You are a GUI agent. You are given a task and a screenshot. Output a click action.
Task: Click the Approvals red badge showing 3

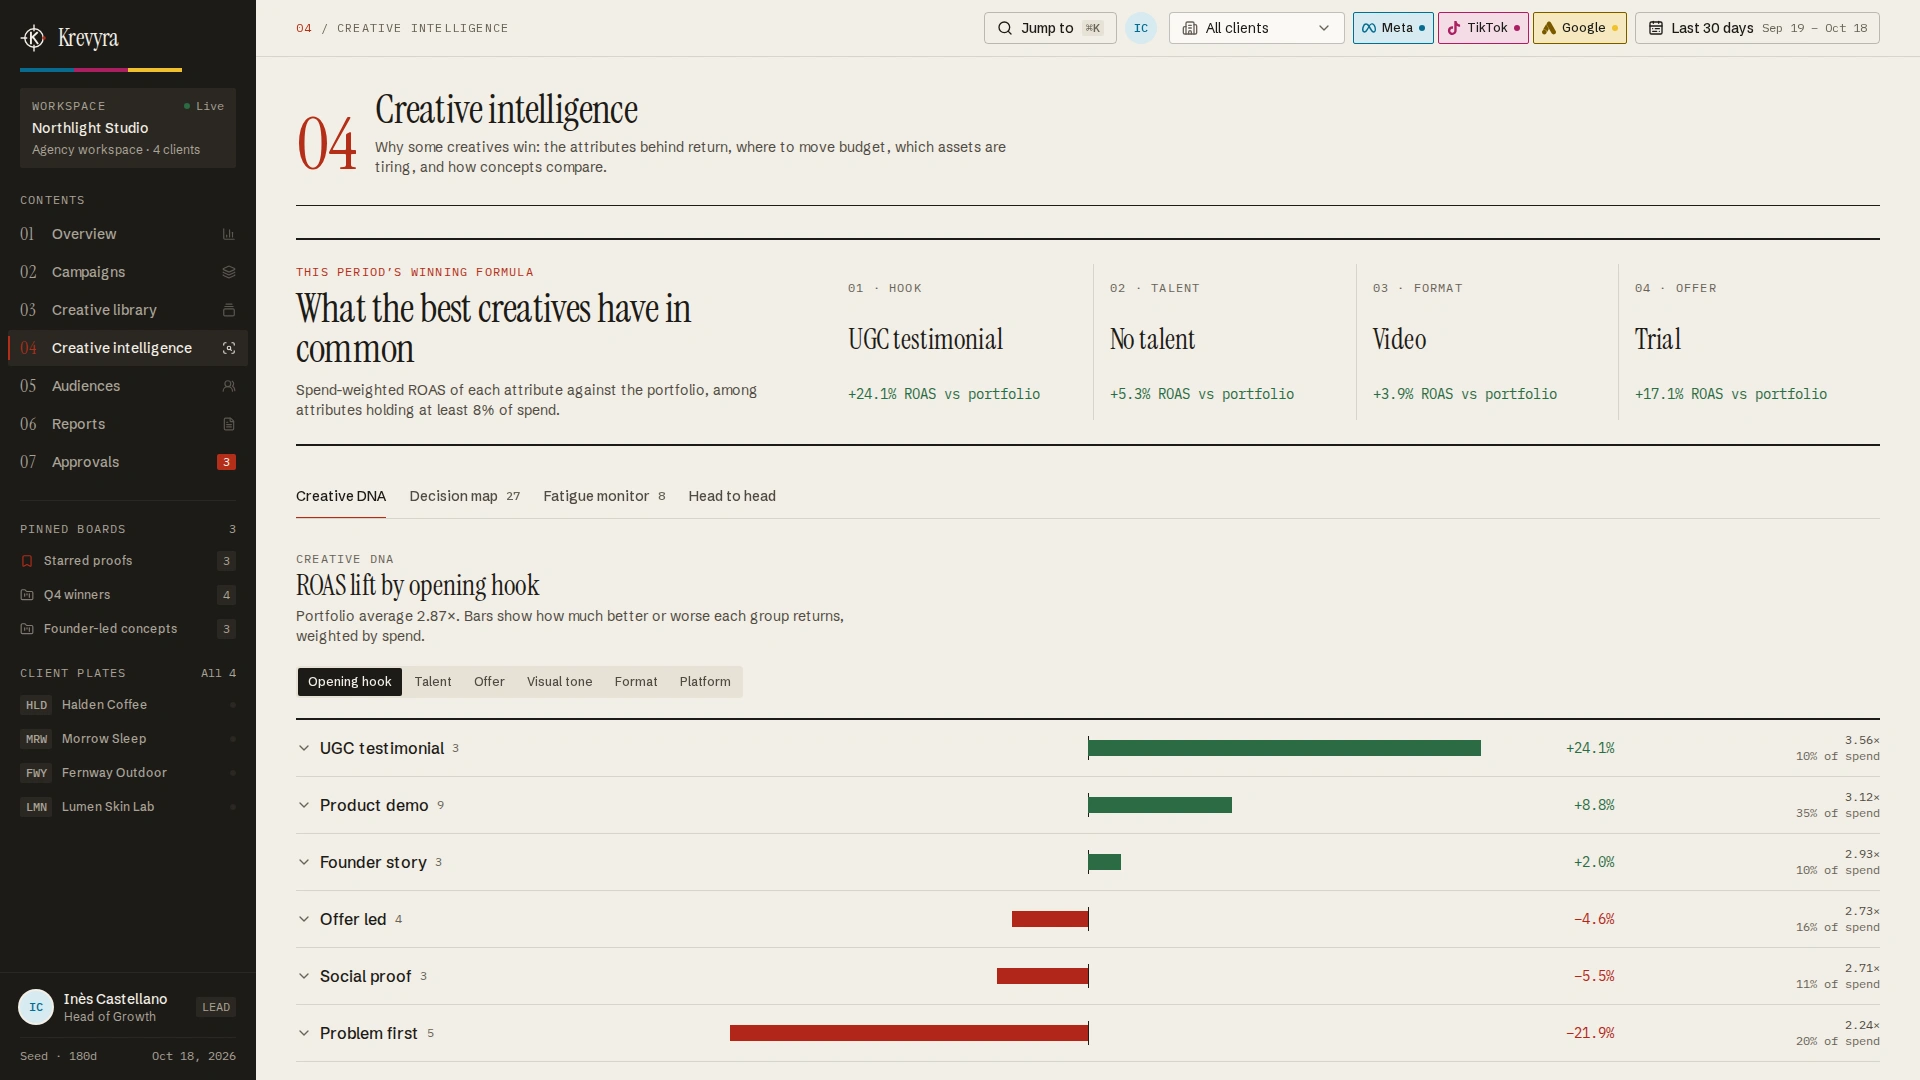coord(227,462)
